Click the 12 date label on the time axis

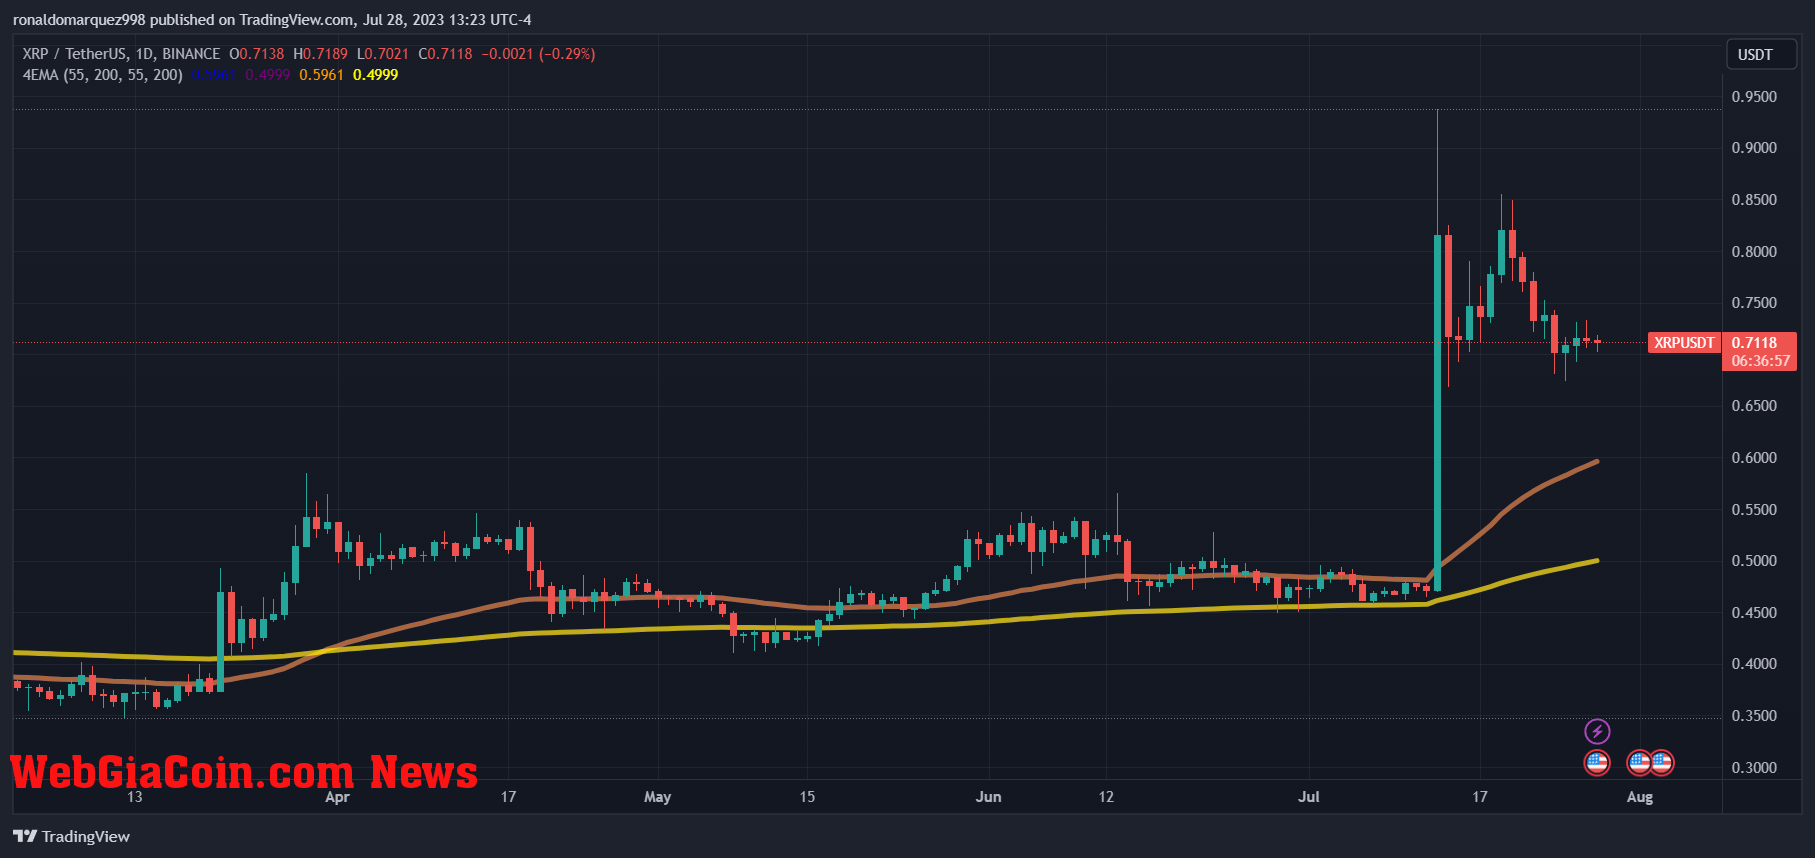pos(1106,797)
